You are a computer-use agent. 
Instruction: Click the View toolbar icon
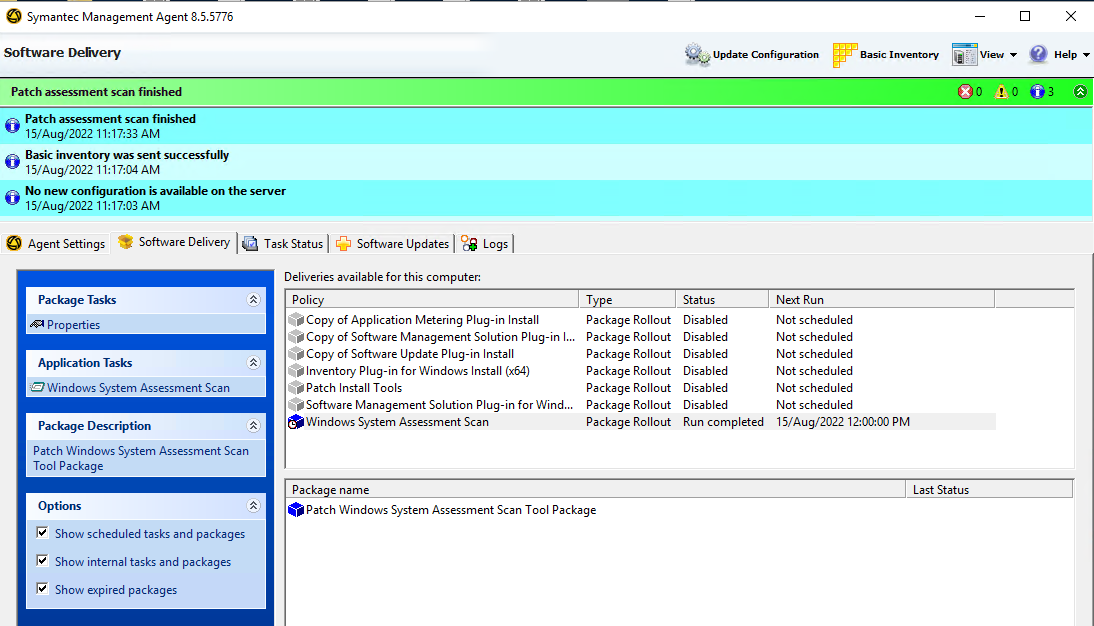pos(964,54)
